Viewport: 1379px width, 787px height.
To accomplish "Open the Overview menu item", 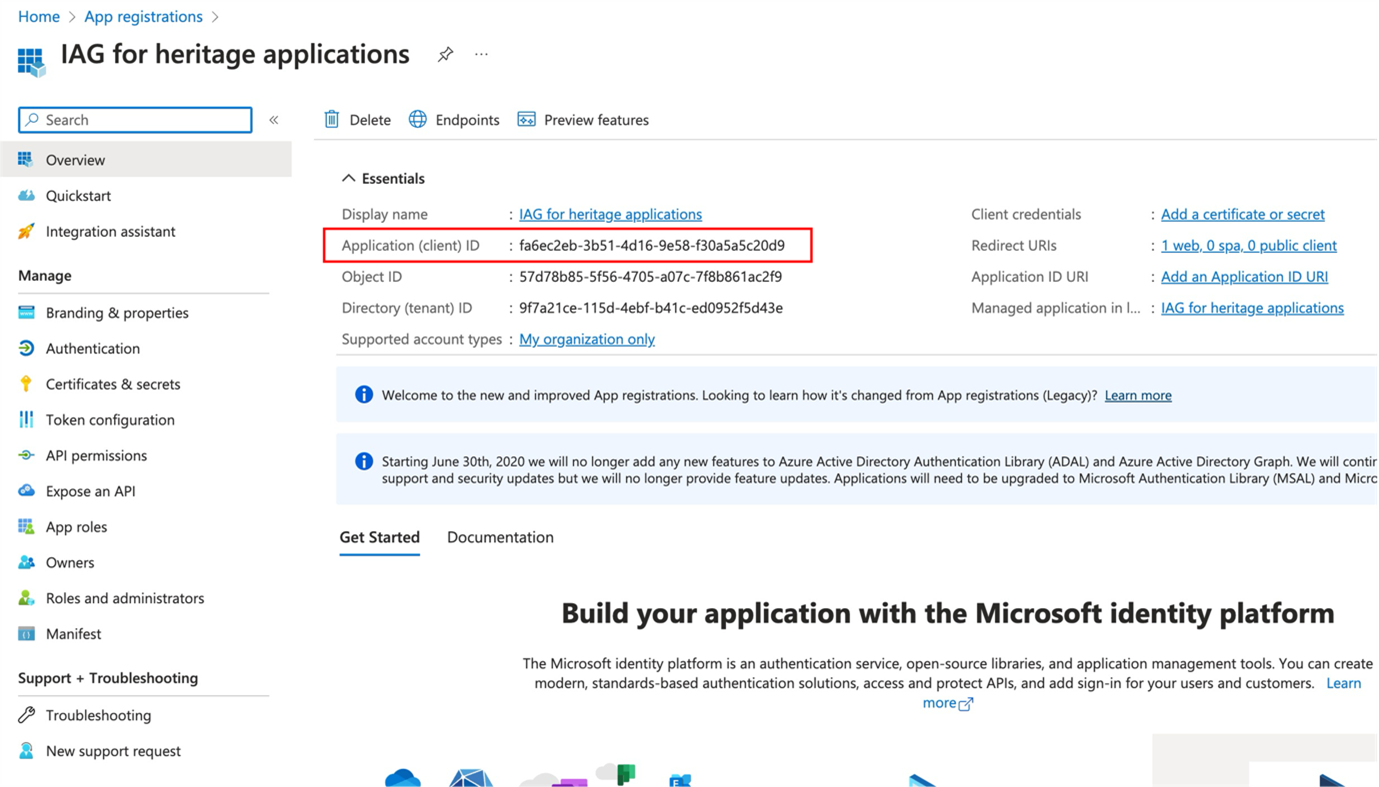I will 146,160.
